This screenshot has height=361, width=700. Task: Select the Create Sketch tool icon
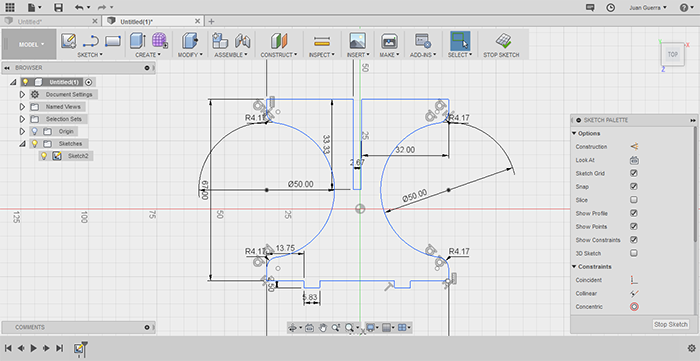[x=69, y=41]
